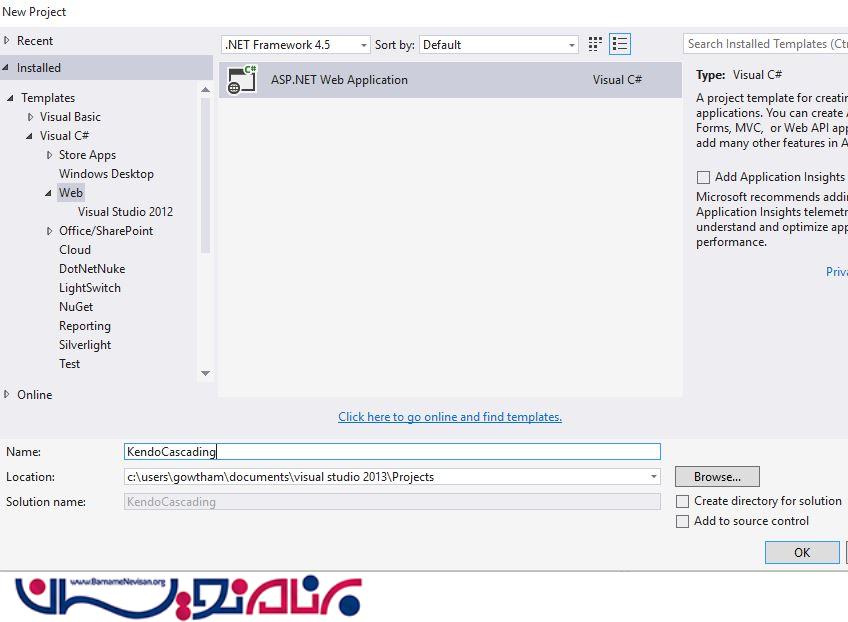Switch to medium icons list view
Image resolution: width=848 pixels, height=622 pixels.
pyautogui.click(x=620, y=44)
